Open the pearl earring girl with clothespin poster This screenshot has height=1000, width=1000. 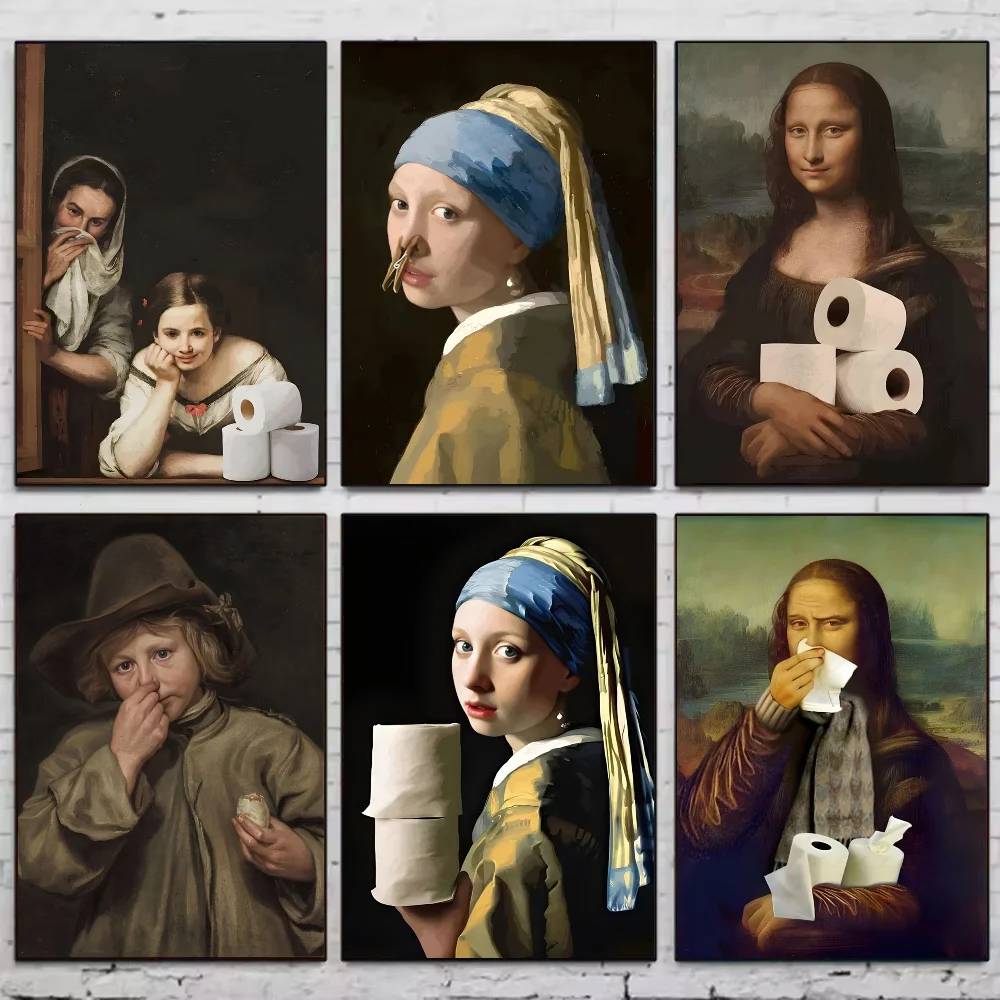tap(498, 263)
